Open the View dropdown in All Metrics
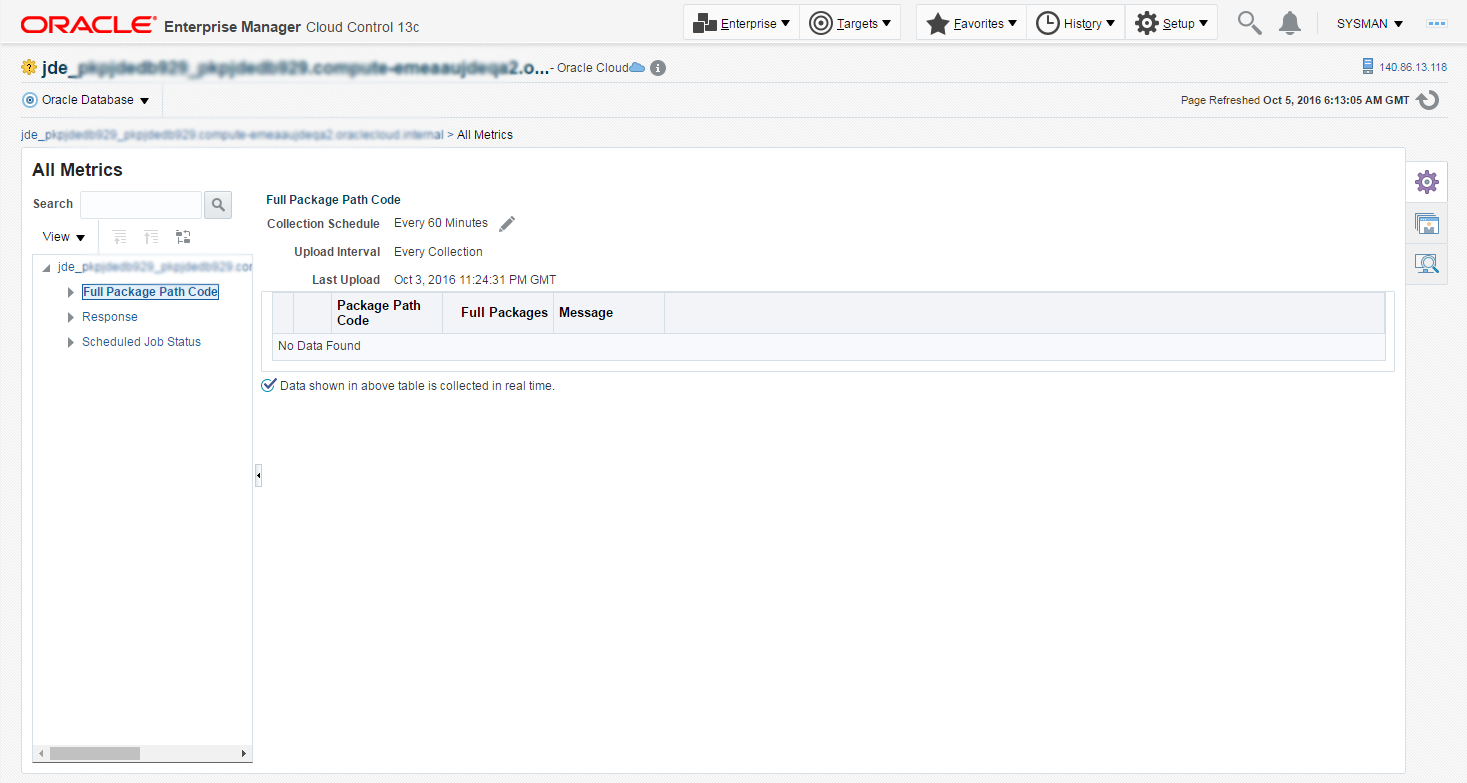The height and width of the screenshot is (783, 1467). click(64, 237)
